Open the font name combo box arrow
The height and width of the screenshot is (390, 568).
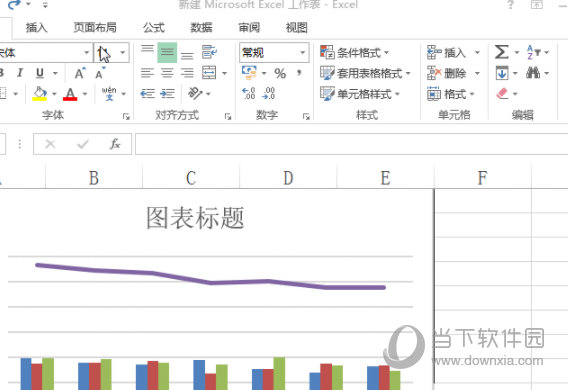coord(87,53)
